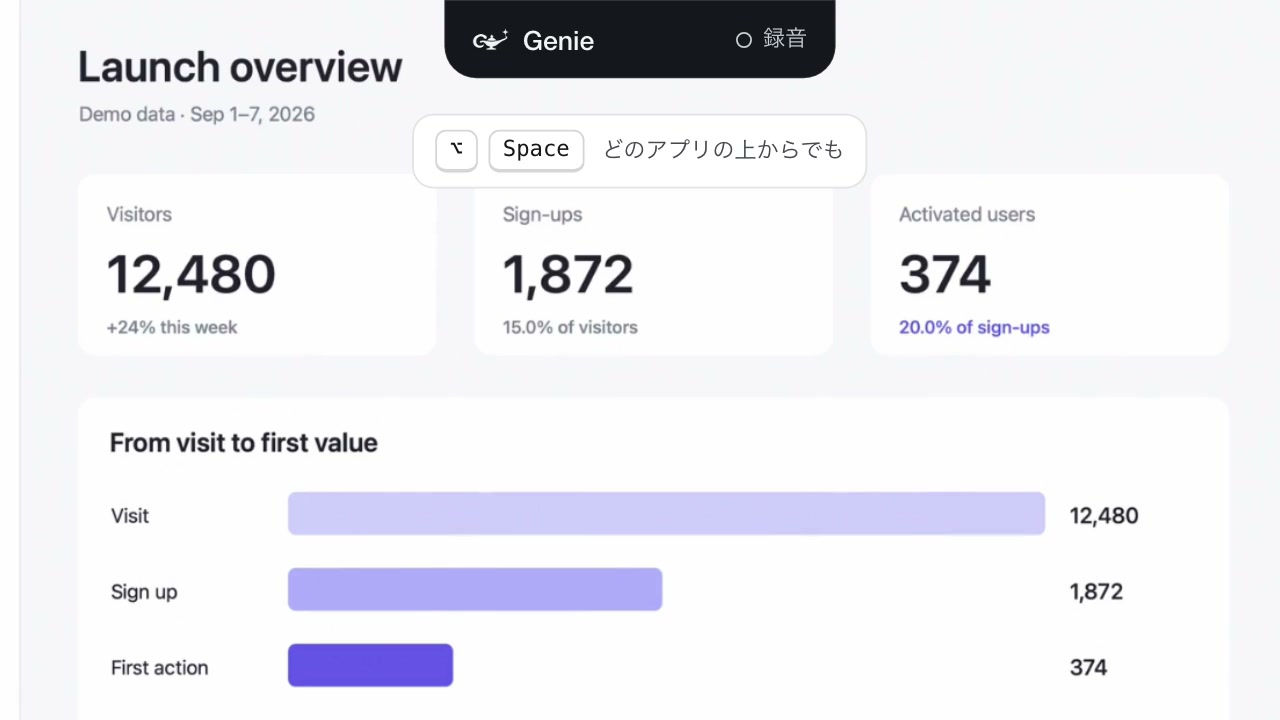
Task: Click the From visit to first value heading
Action: pyautogui.click(x=244, y=443)
